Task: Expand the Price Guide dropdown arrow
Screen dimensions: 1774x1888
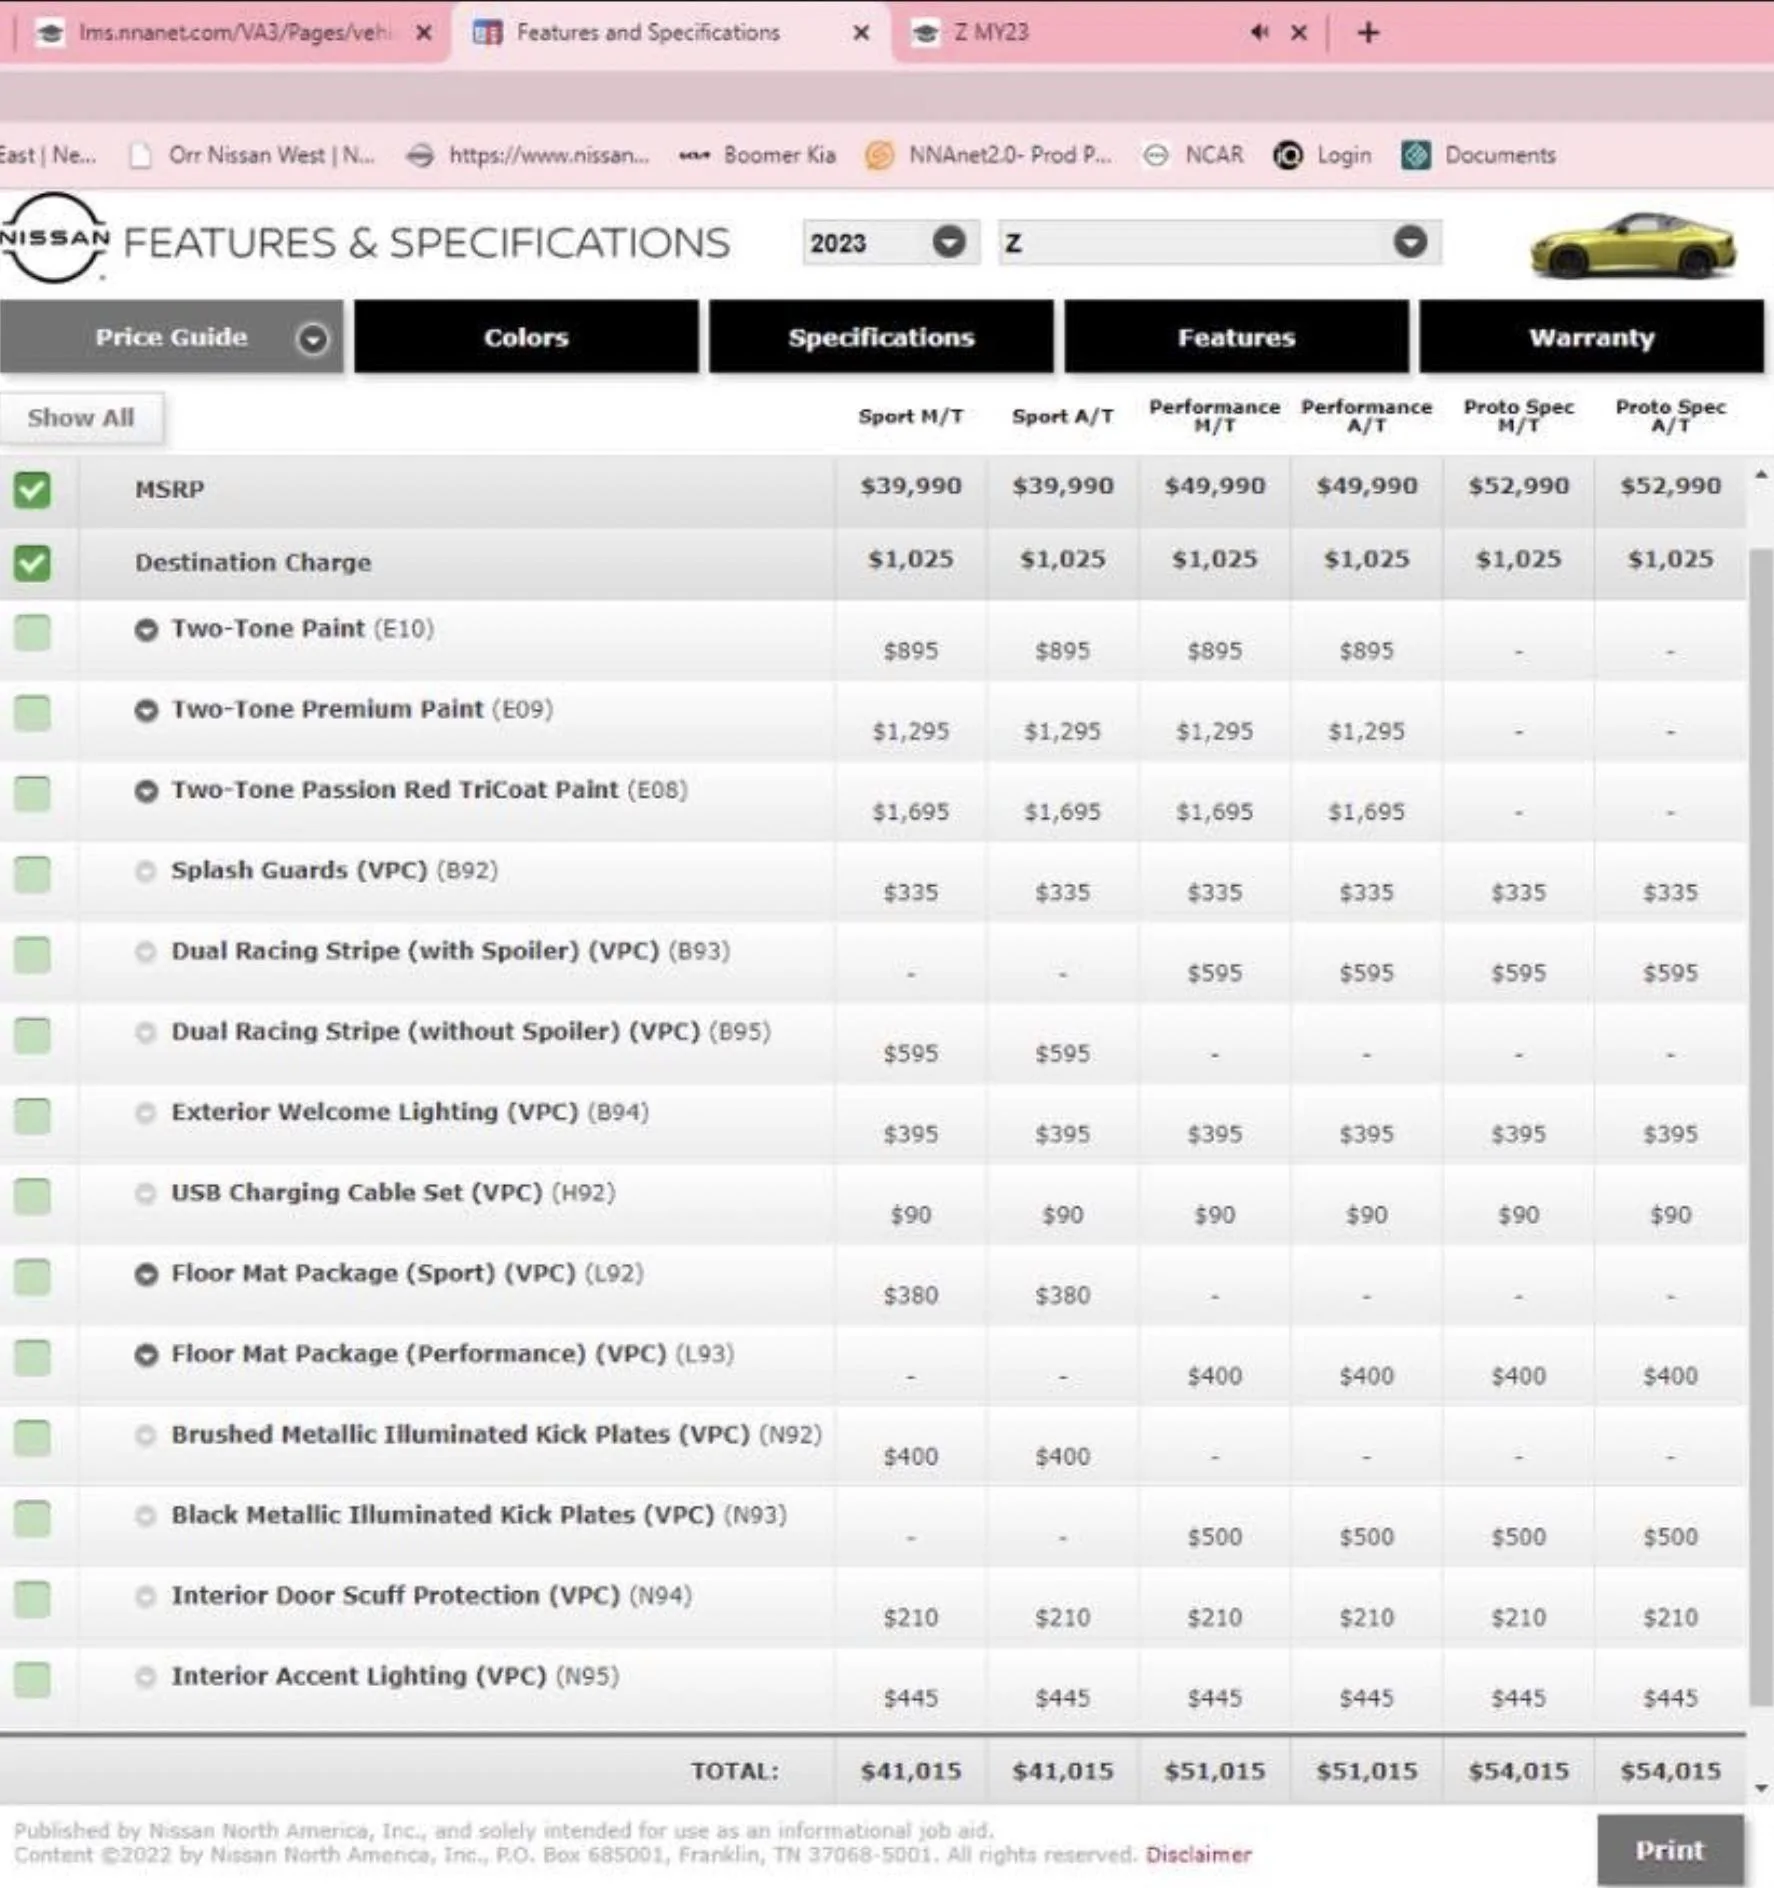Action: coord(312,339)
